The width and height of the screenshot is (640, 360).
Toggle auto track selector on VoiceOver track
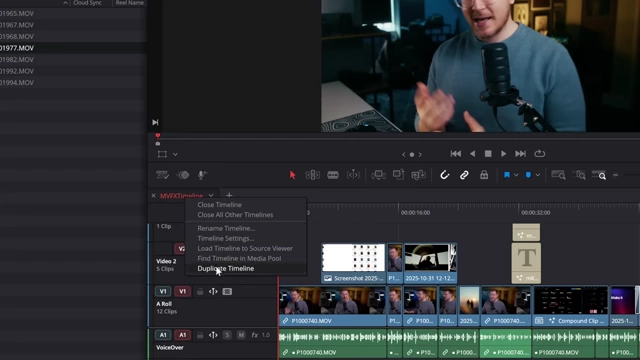[x=213, y=335]
